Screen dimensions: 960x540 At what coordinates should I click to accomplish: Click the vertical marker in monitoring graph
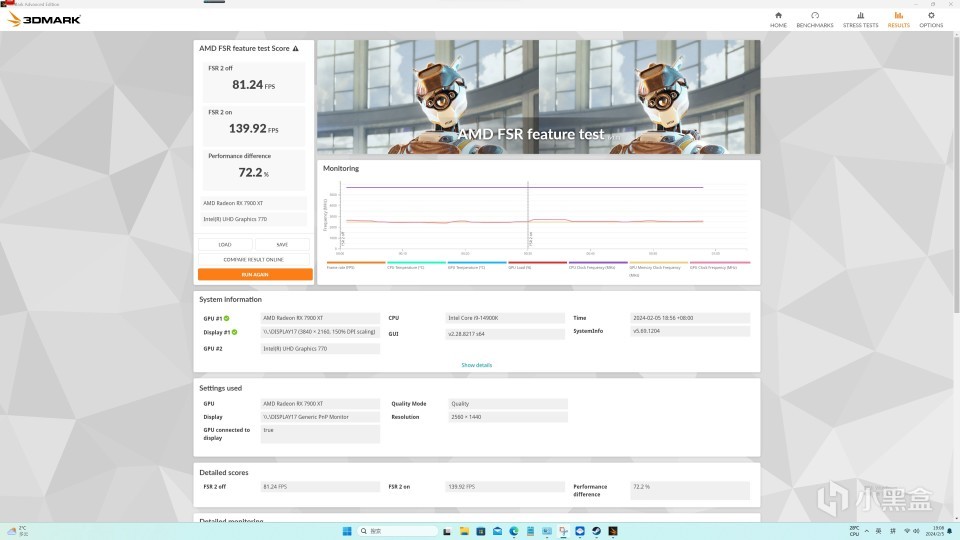coord(528,216)
